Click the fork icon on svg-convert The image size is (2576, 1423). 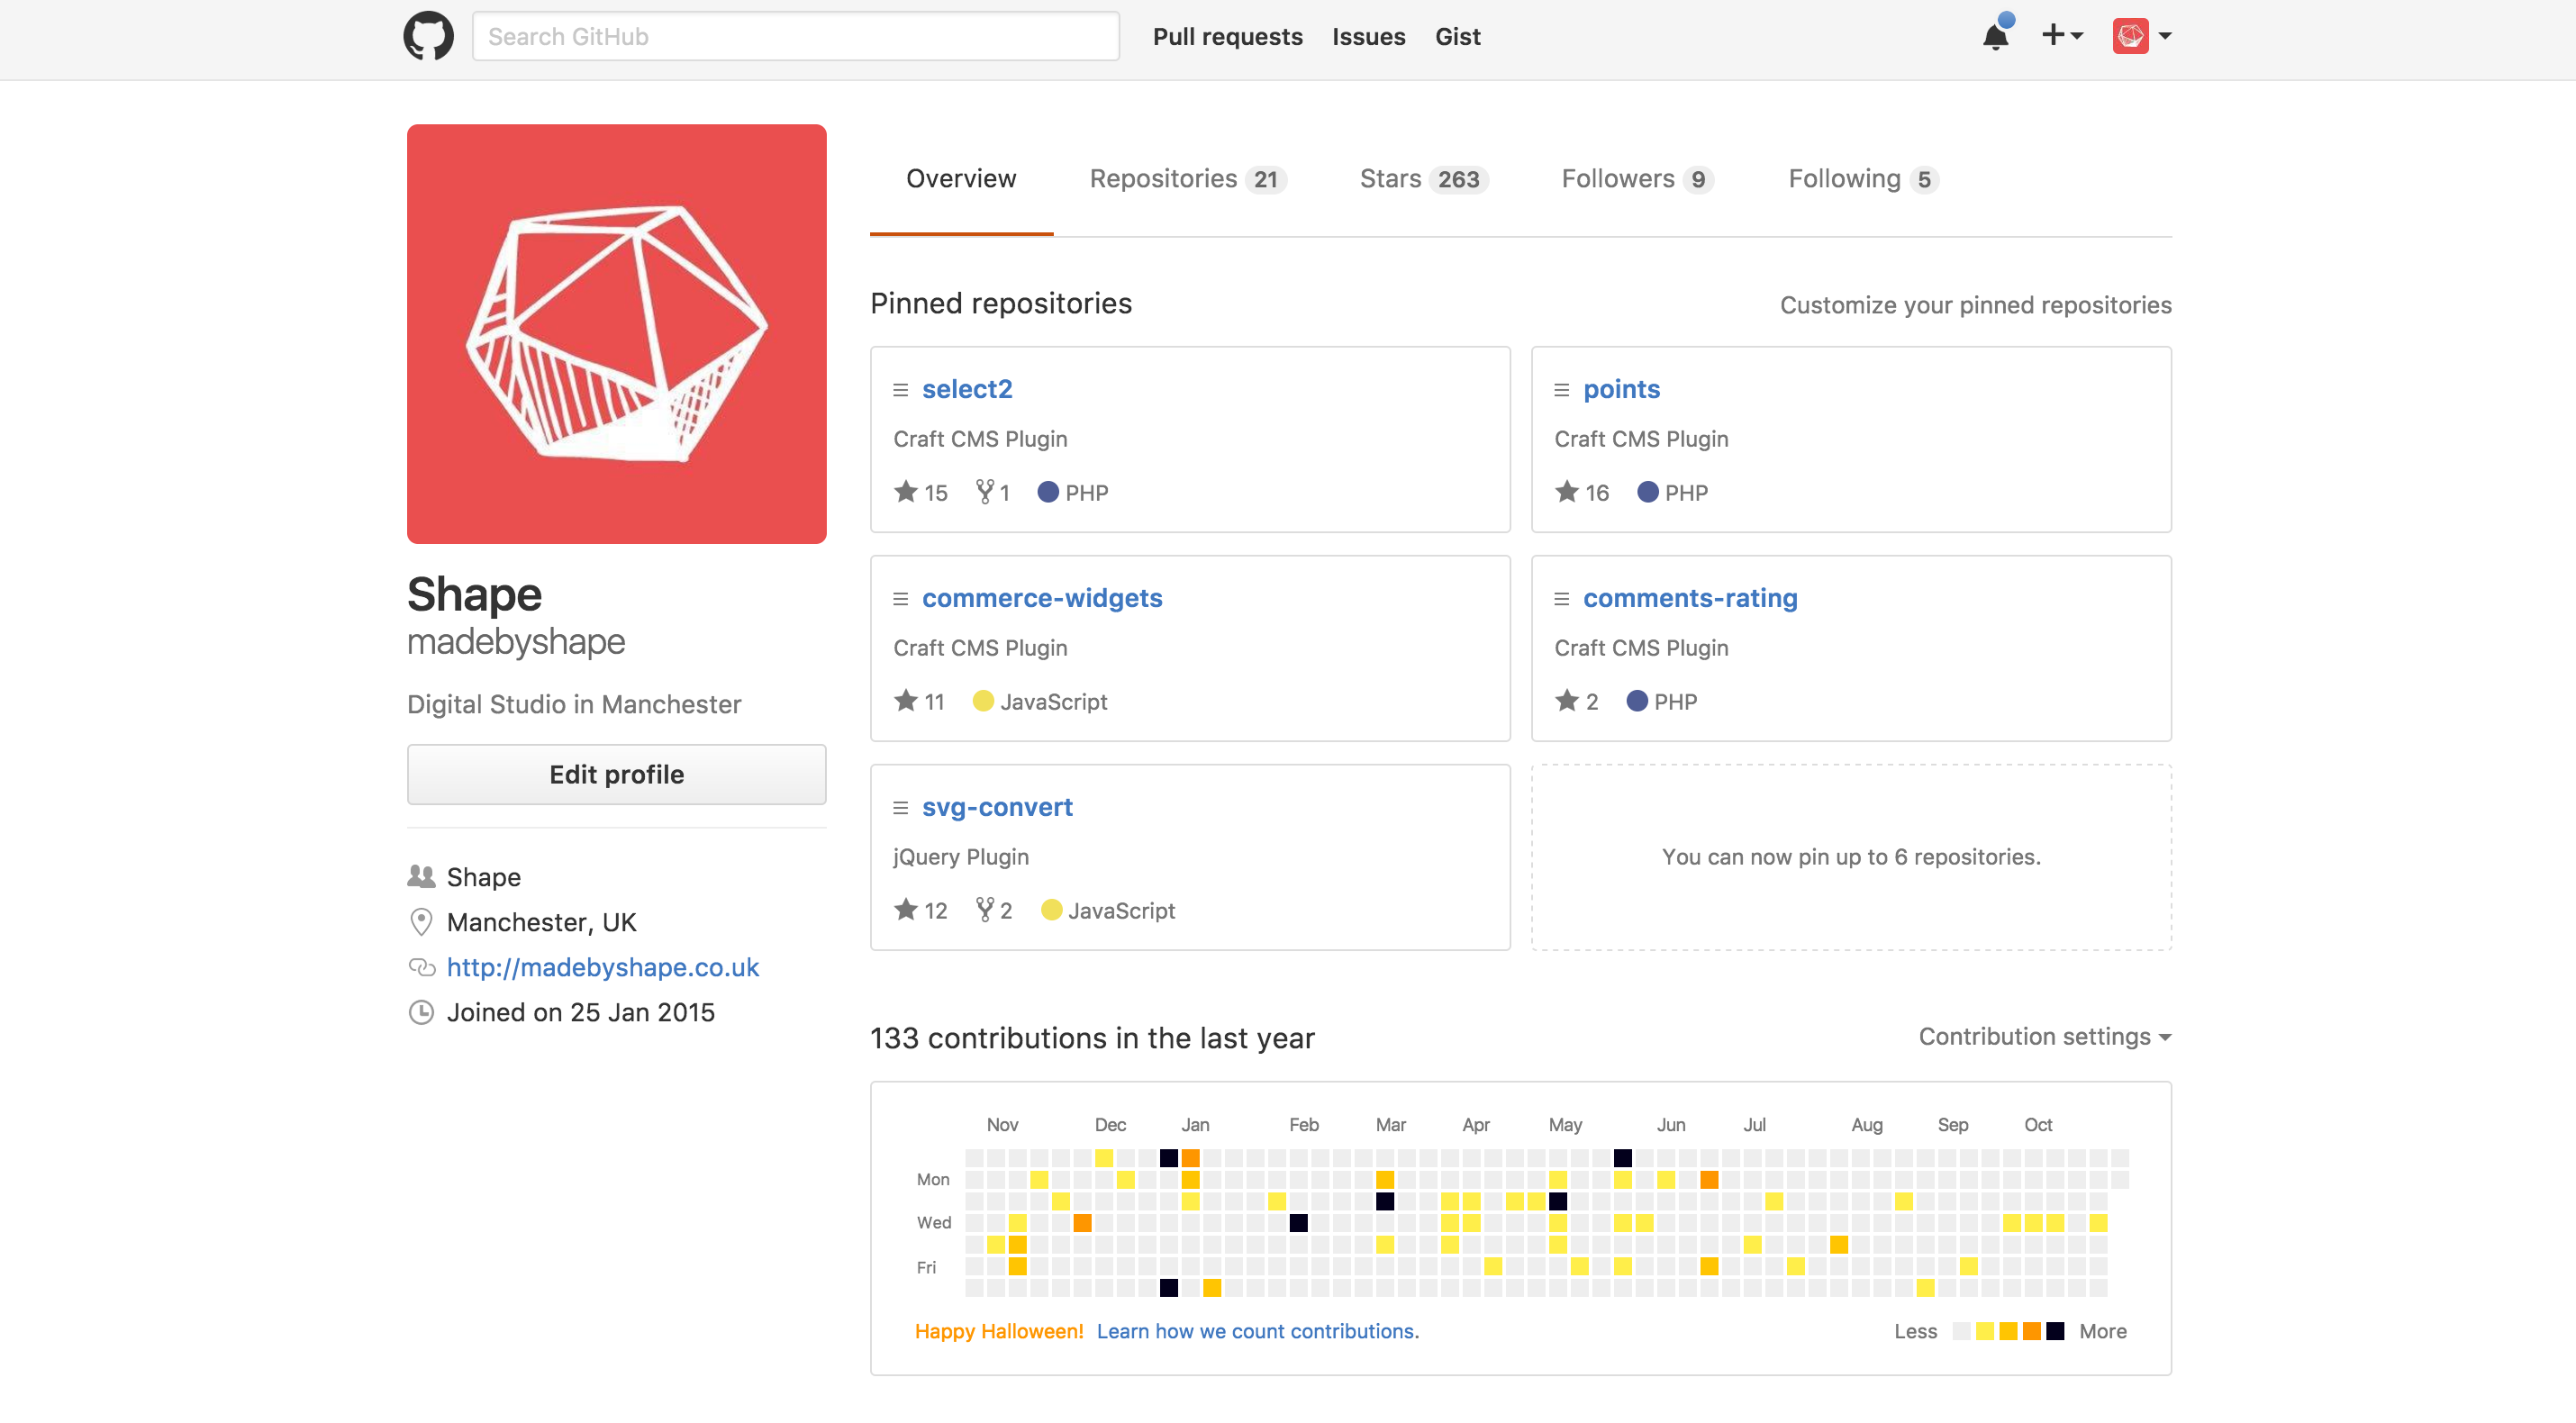click(x=984, y=909)
